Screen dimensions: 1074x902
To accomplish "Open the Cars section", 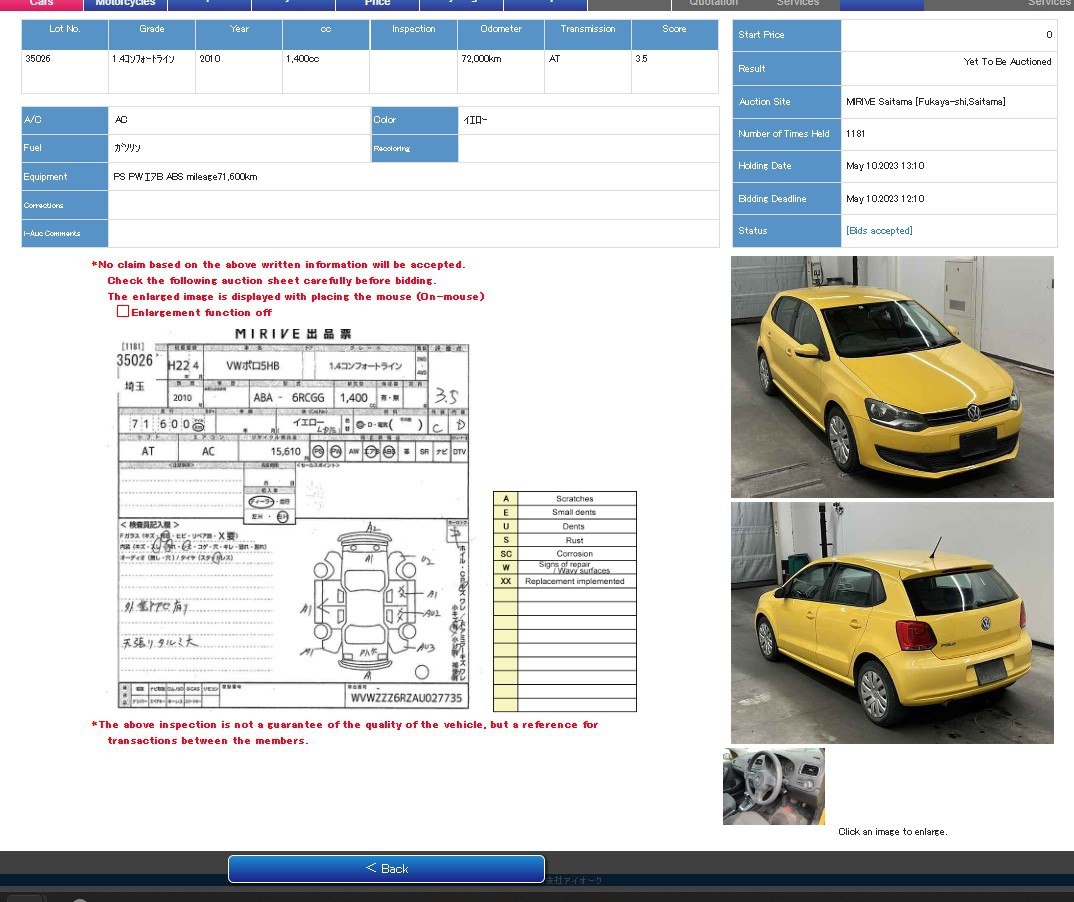I will (40, 4).
